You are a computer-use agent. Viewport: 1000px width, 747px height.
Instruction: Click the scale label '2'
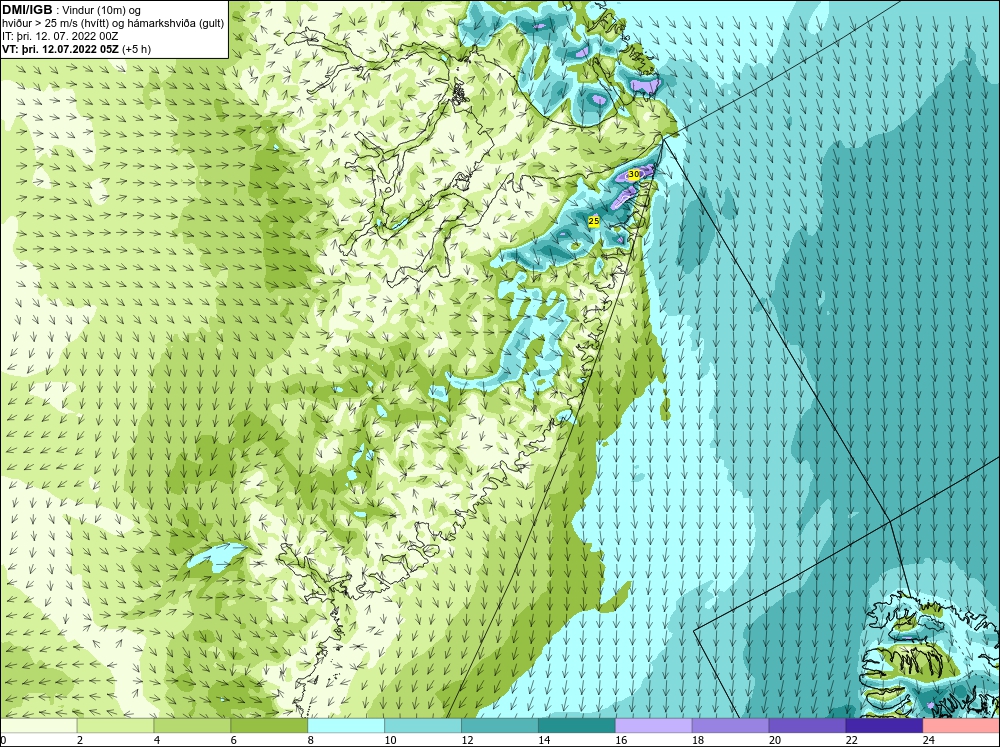tap(80, 740)
